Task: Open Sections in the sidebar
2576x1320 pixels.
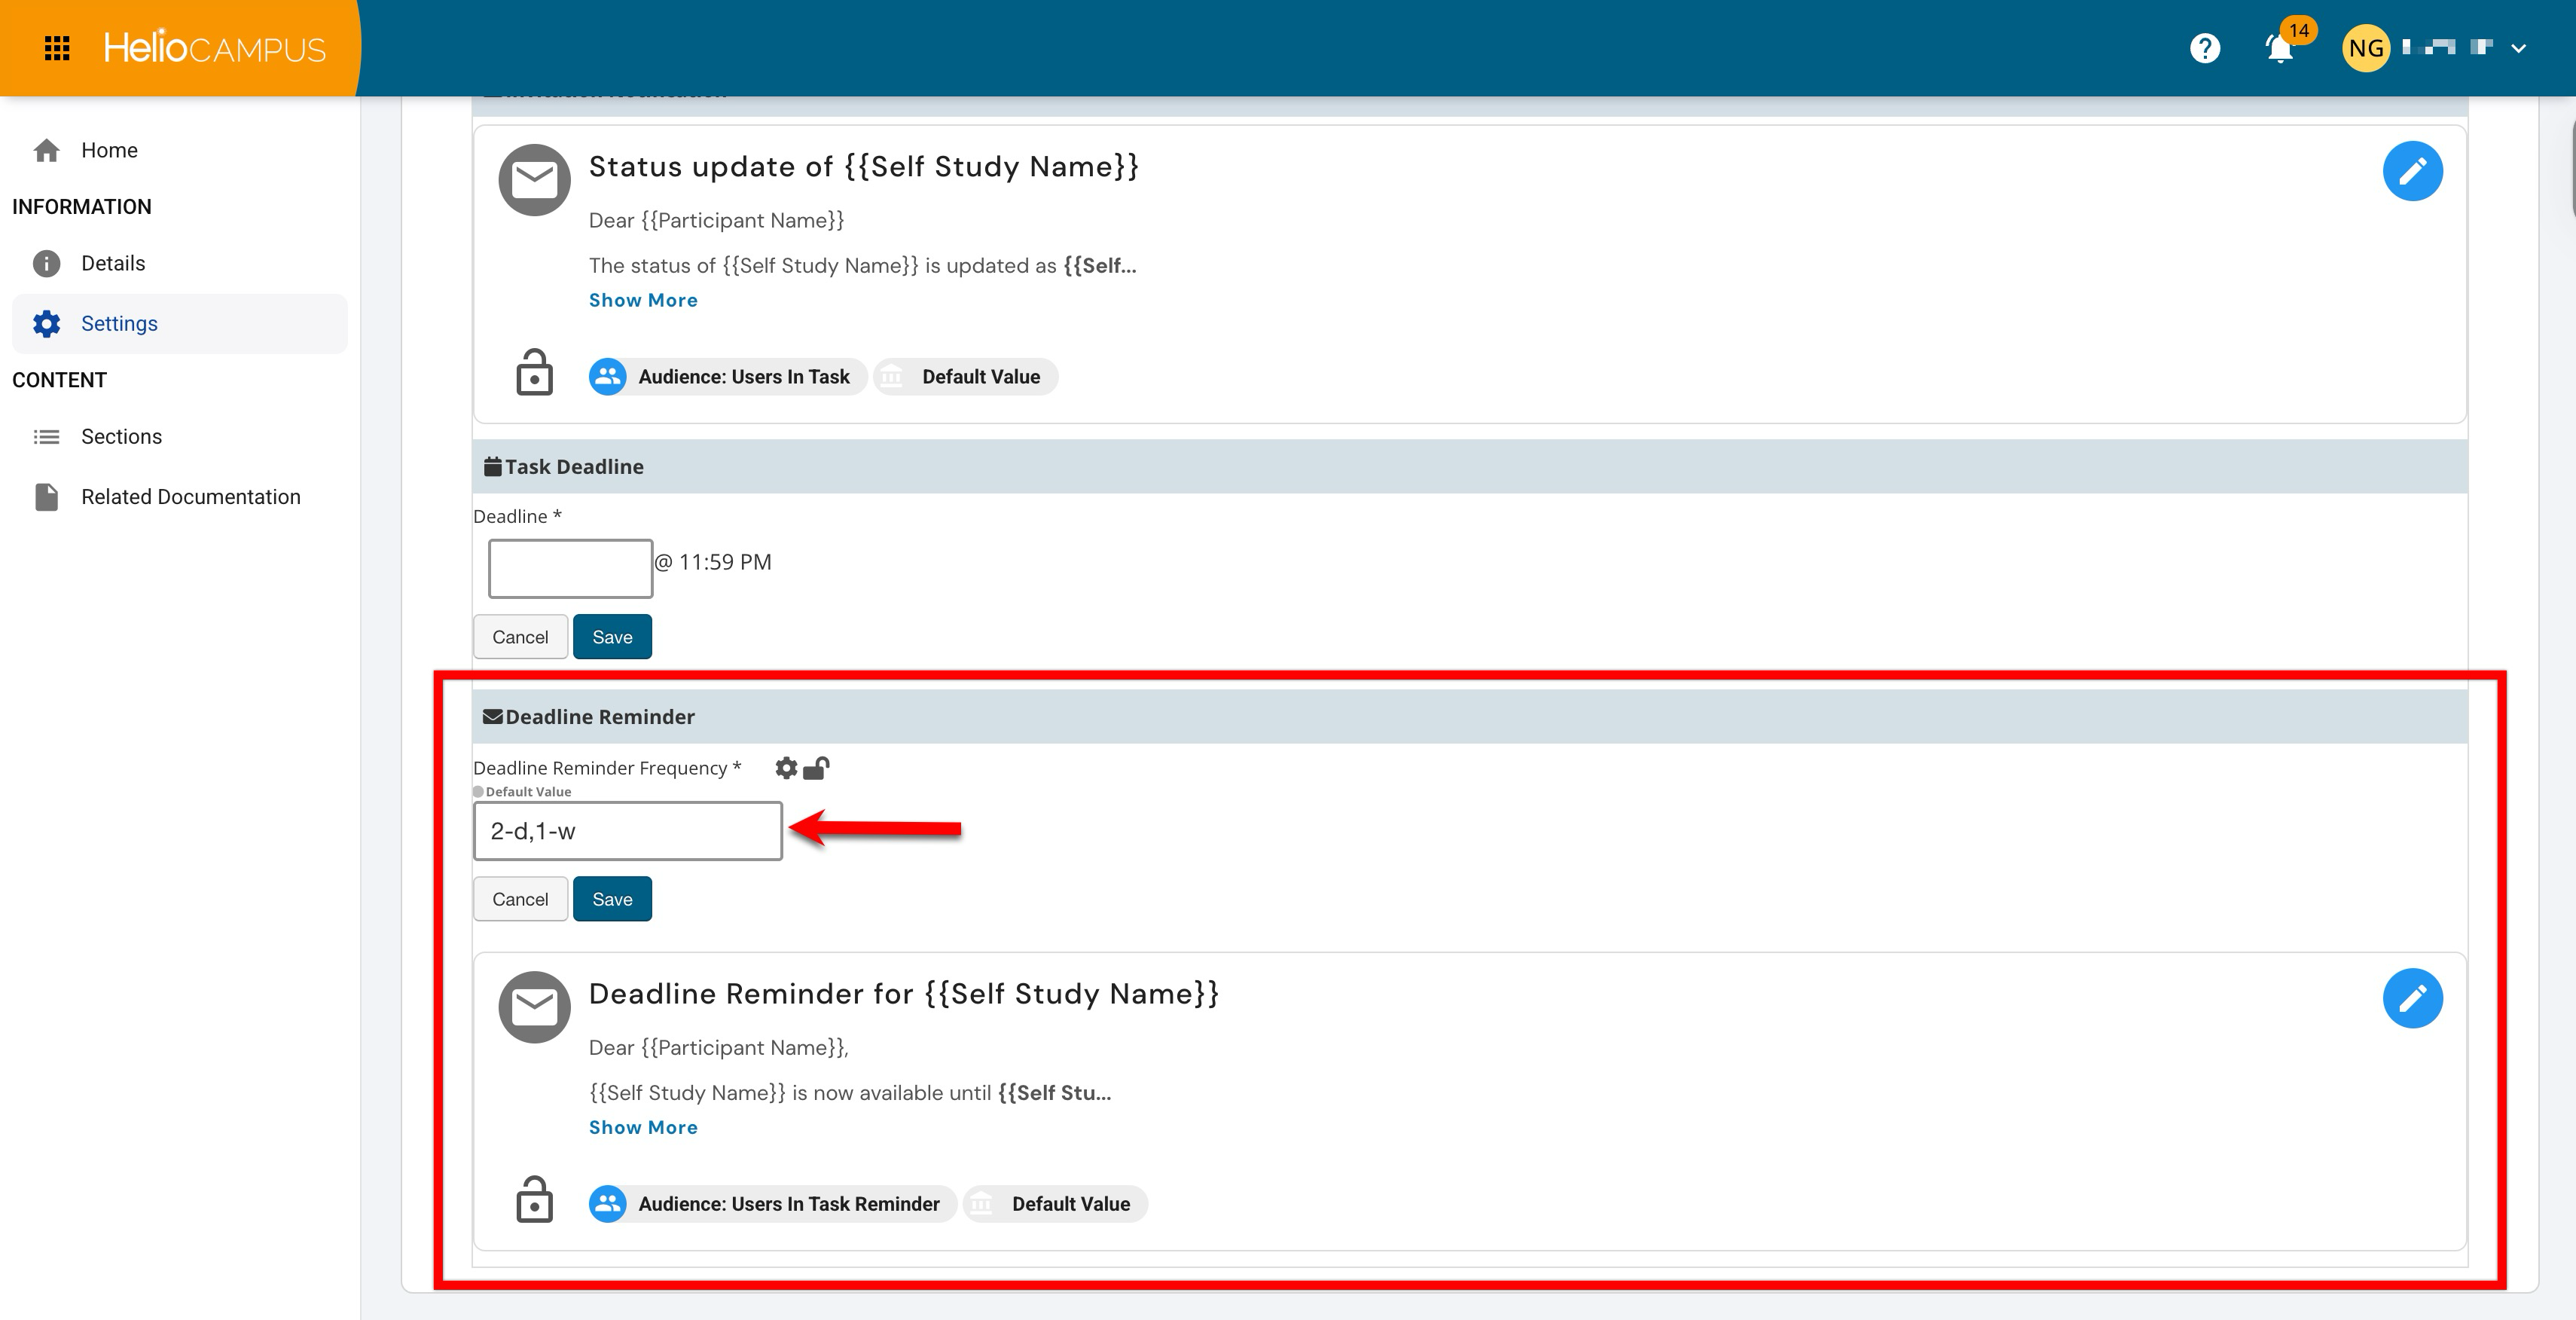Action: tap(121, 436)
